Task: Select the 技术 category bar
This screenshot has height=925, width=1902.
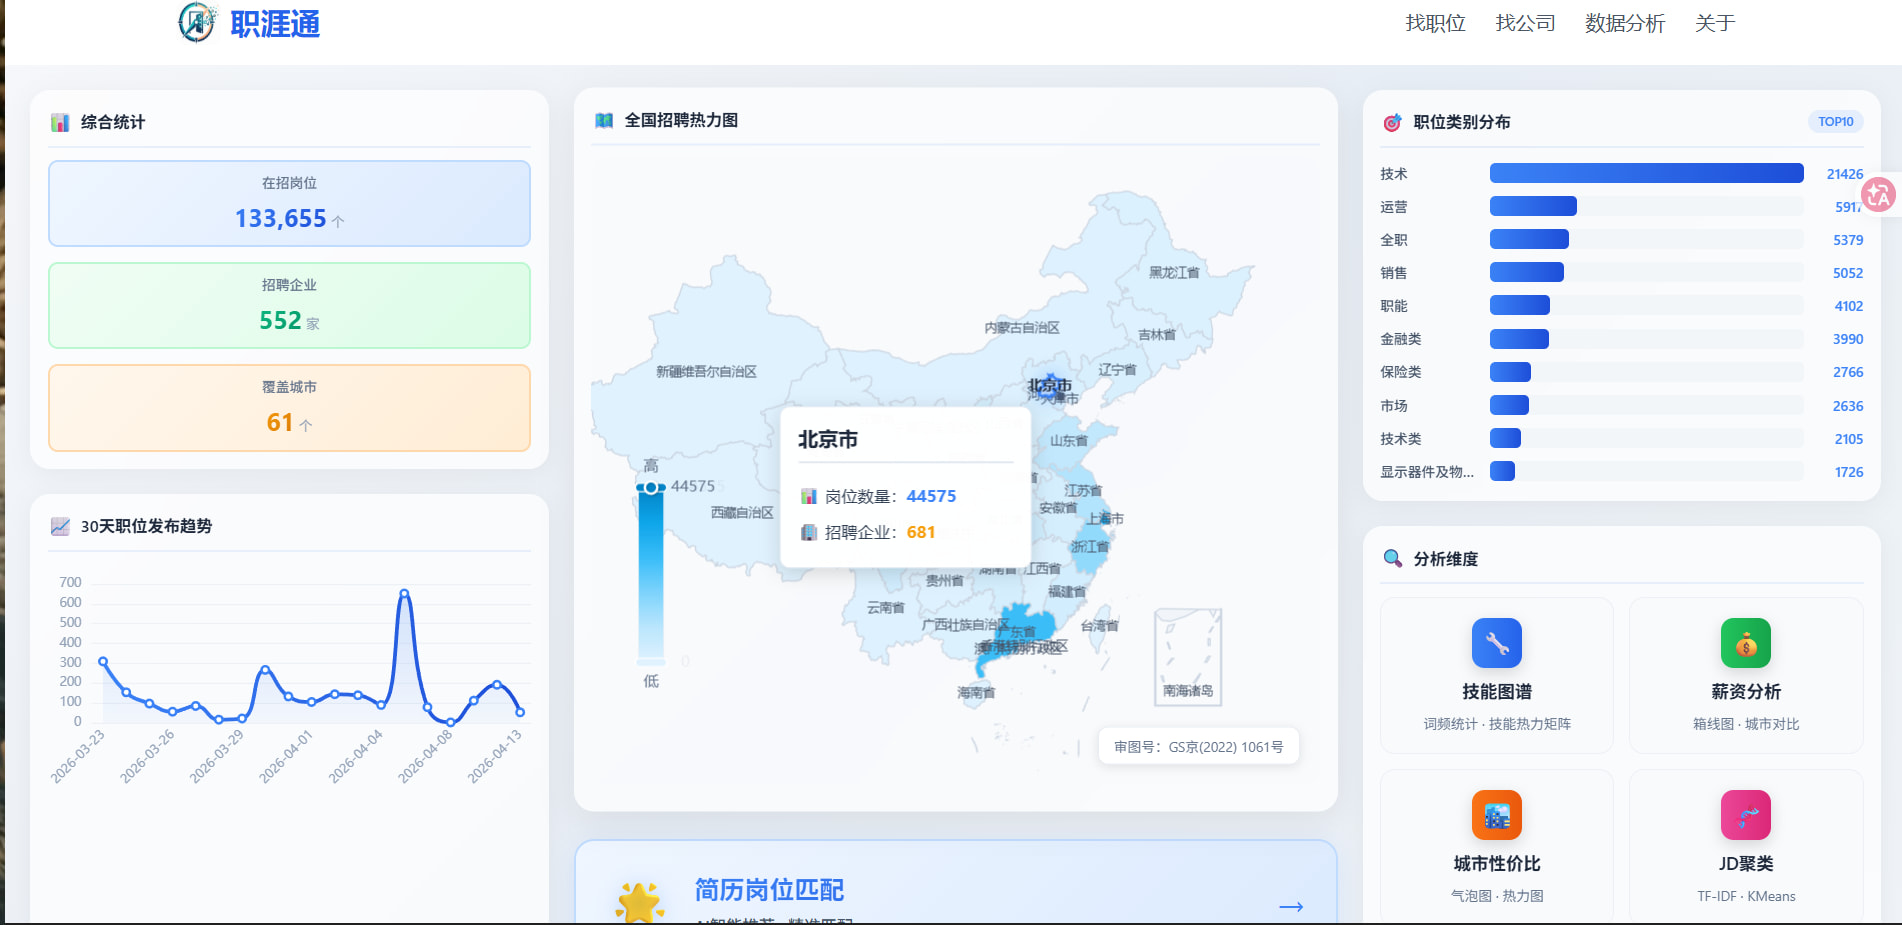Action: [x=1646, y=174]
